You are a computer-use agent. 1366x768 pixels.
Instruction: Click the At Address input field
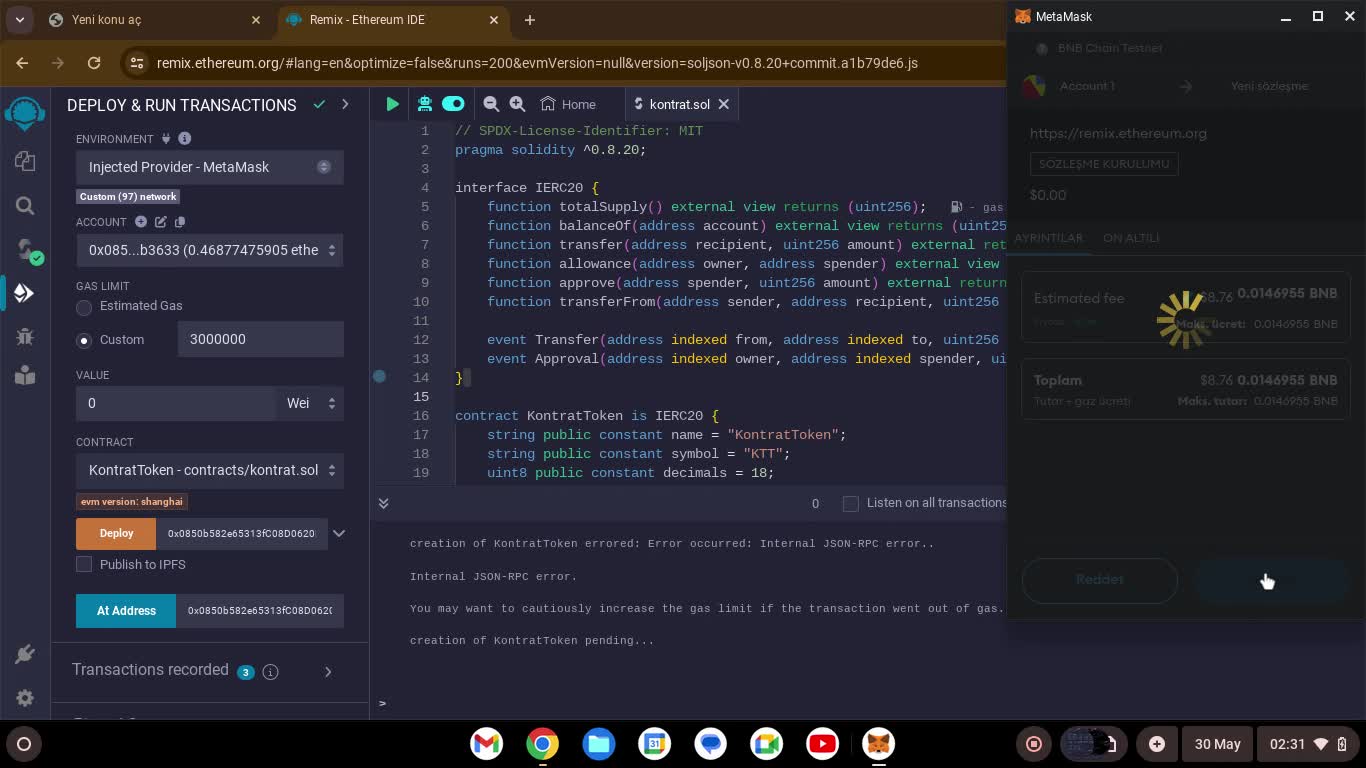tap(260, 611)
